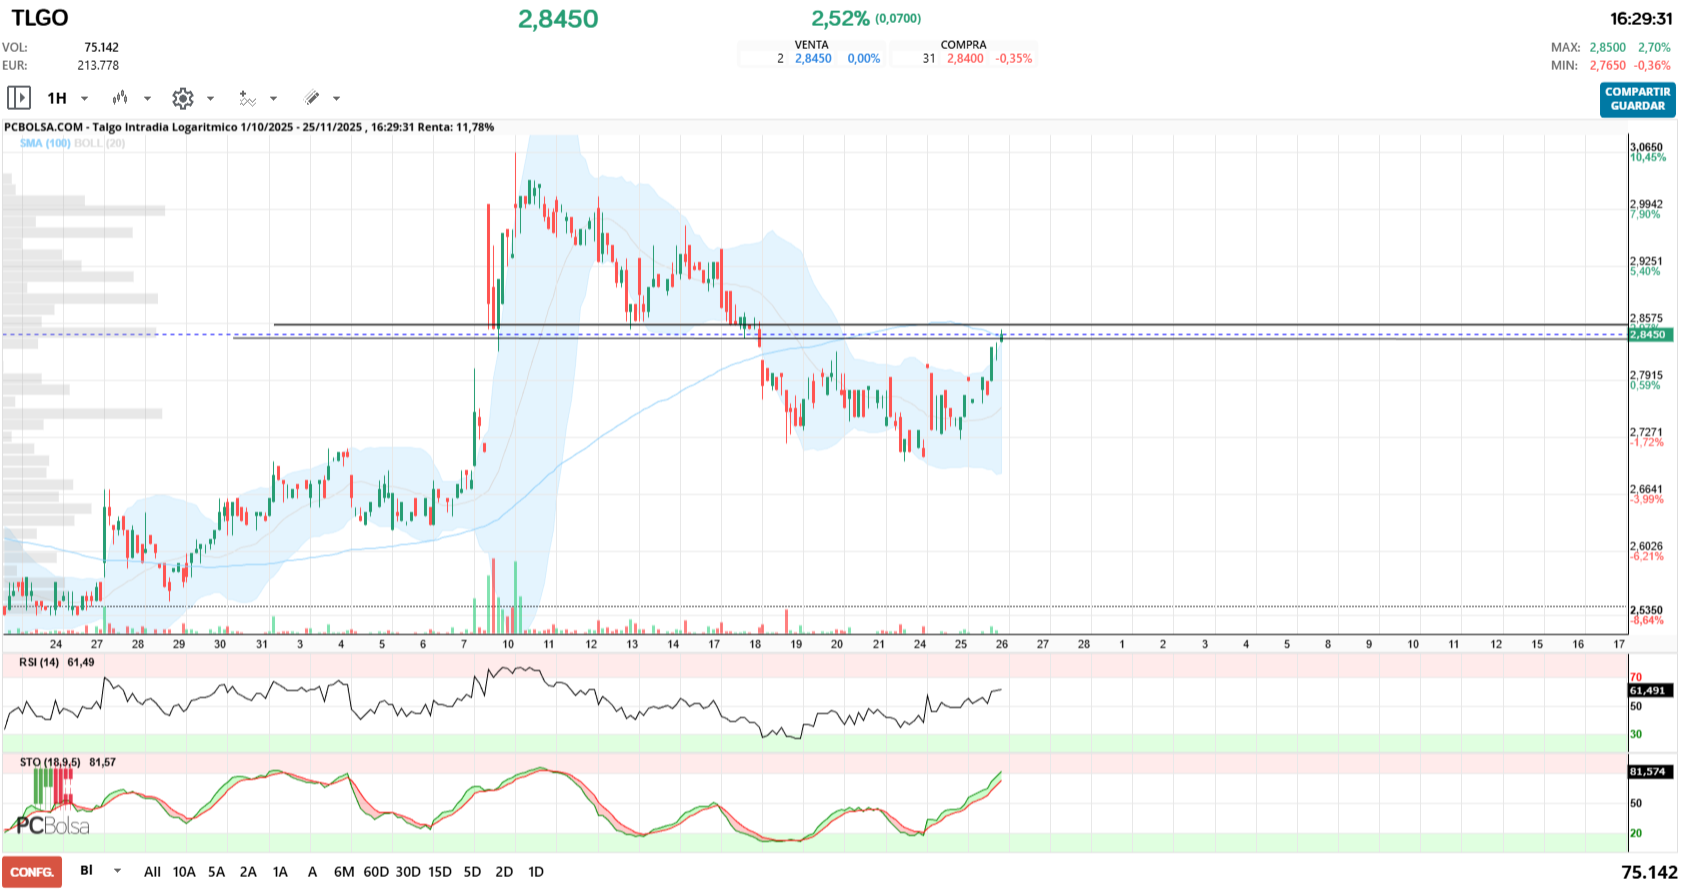The image size is (1691, 893).
Task: Click the candlestick chart type icon
Action: (x=120, y=98)
